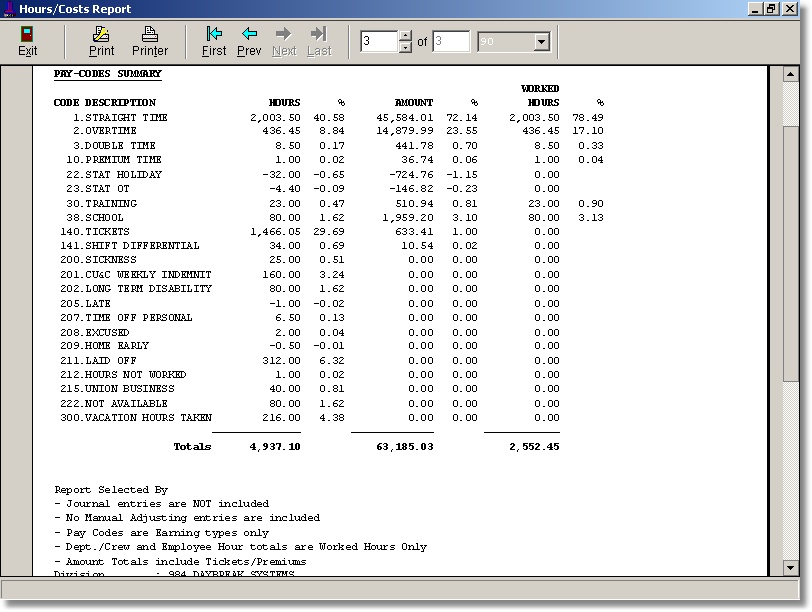Select the 200.SICKNESS row label
This screenshot has height=612, width=812.
click(x=98, y=259)
